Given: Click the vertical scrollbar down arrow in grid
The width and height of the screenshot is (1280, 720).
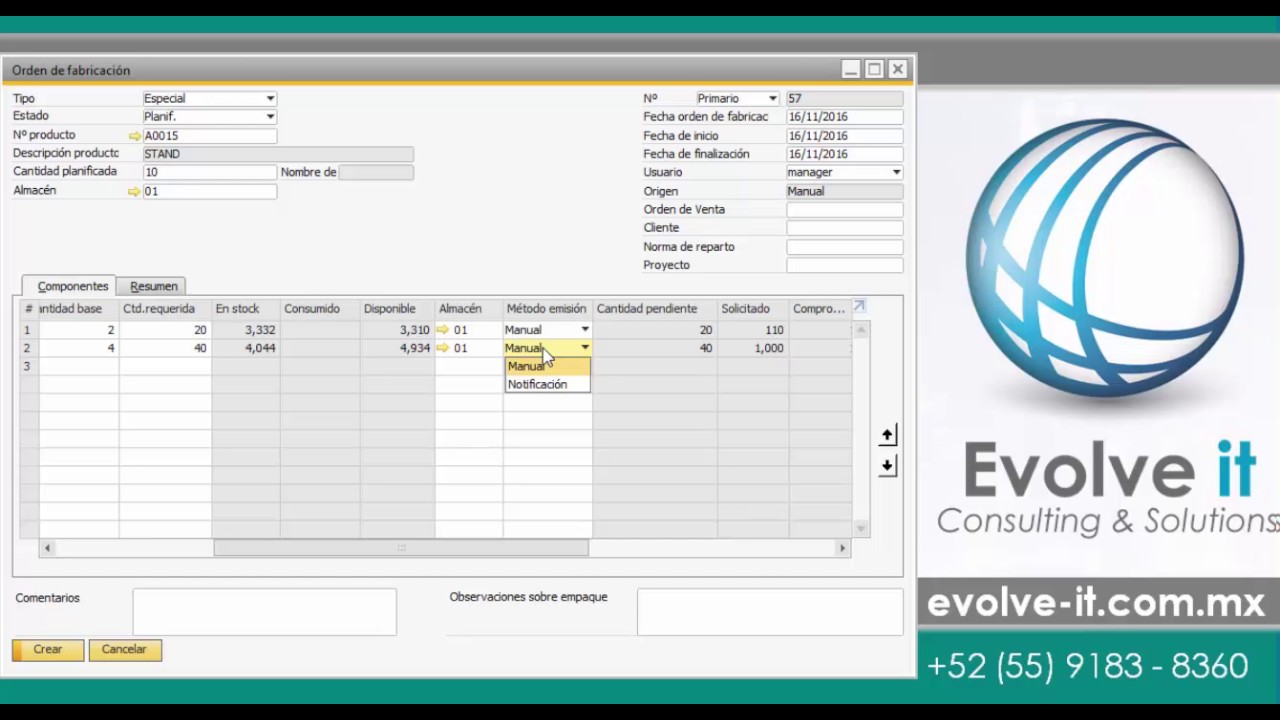Looking at the screenshot, I should 861,528.
